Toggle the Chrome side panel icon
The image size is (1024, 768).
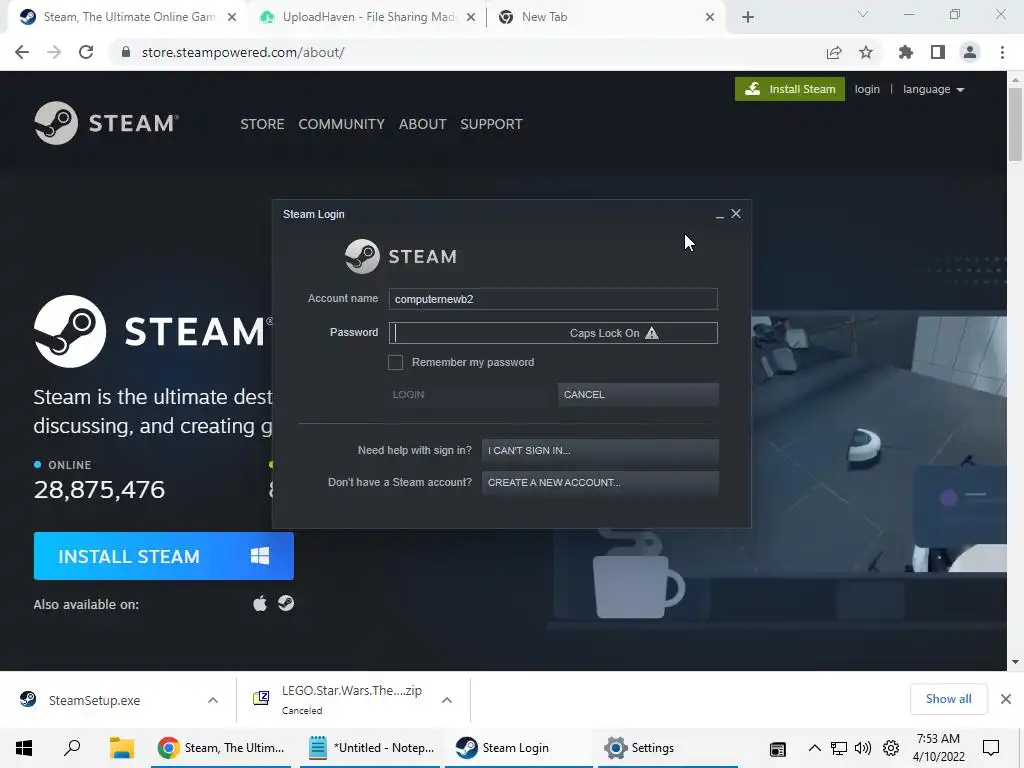pos(938,52)
